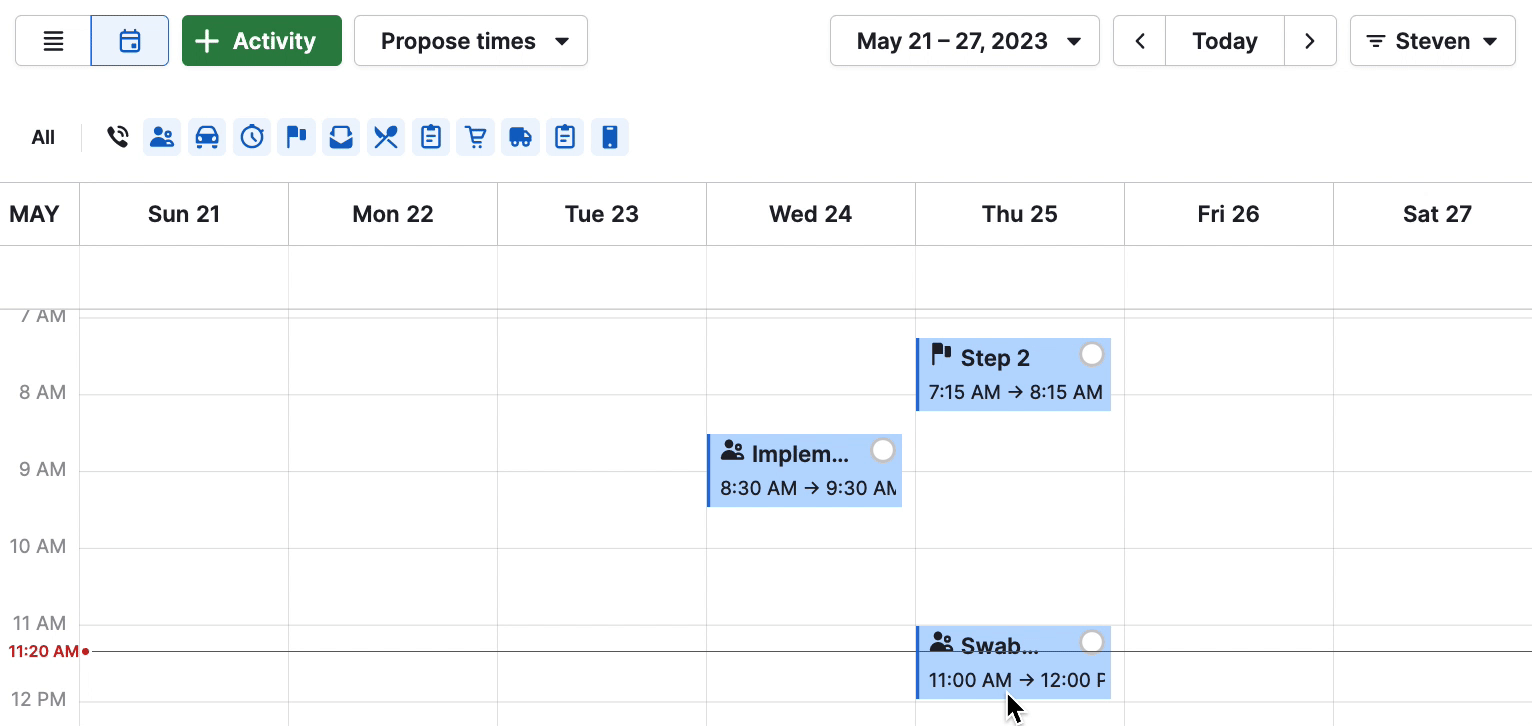Screen dimensions: 1532x726
Task: Mark the Implem... meeting as done
Action: pyautogui.click(x=883, y=450)
